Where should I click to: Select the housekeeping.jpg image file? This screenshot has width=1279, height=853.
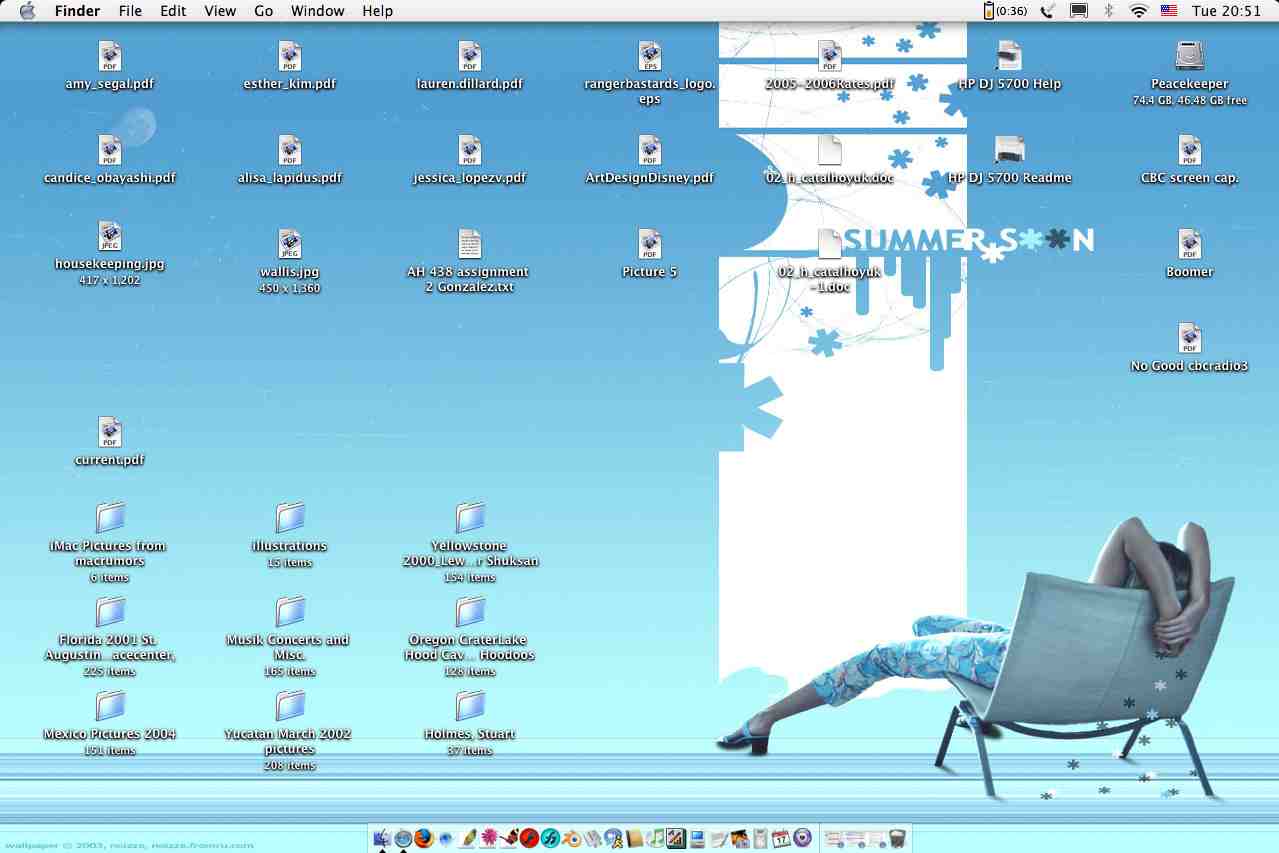(x=110, y=237)
